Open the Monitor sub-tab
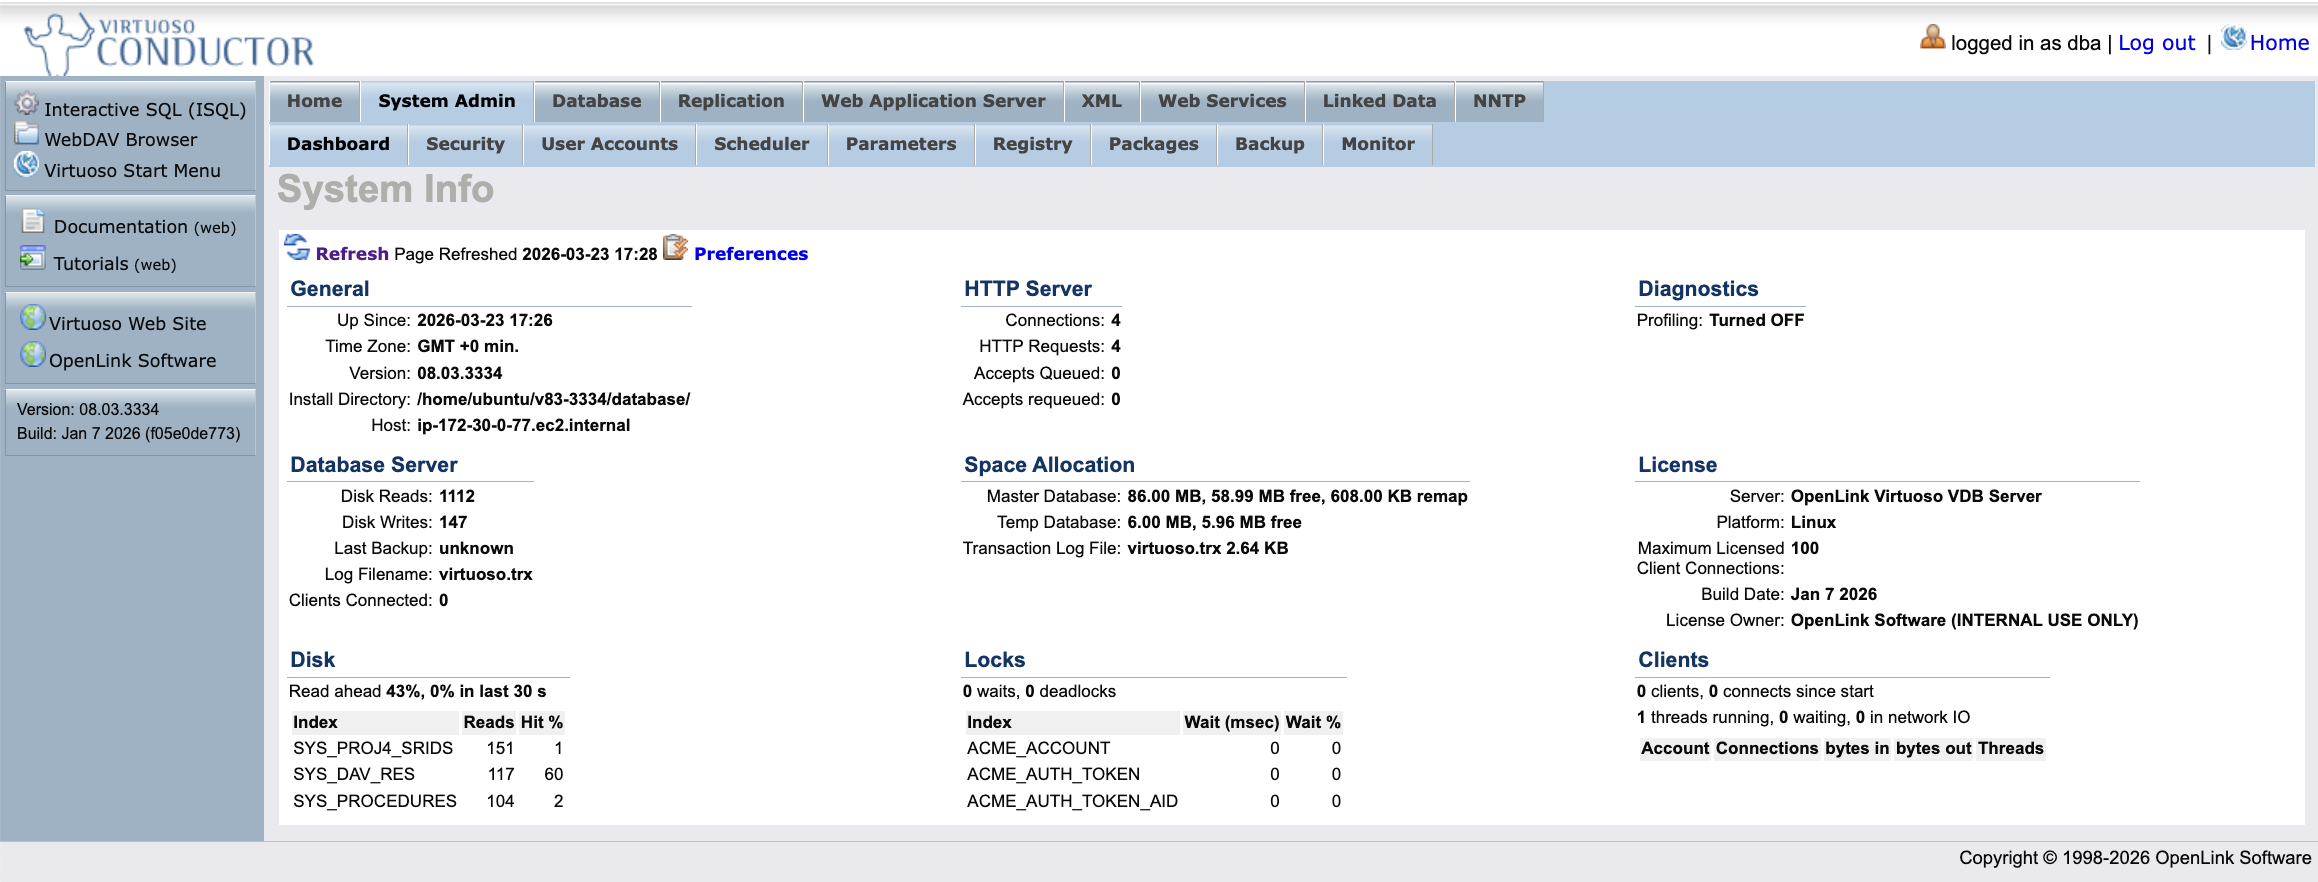This screenshot has width=2318, height=882. click(1377, 144)
